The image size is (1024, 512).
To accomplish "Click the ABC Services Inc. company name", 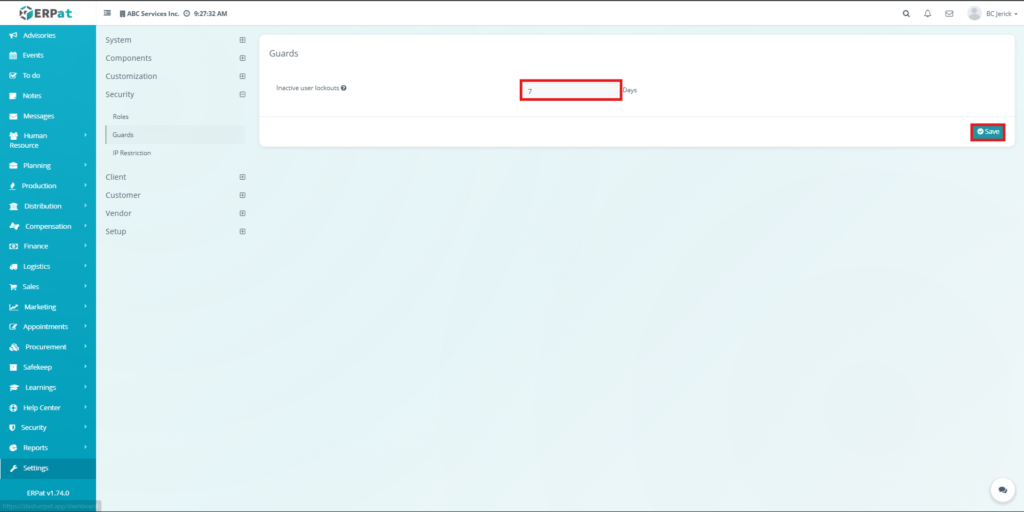I will [153, 14].
